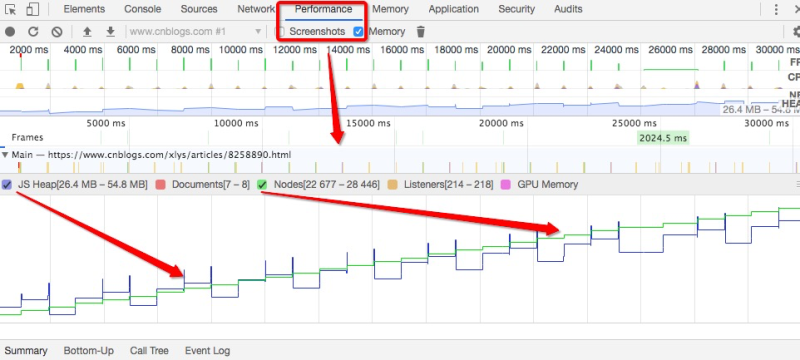The height and width of the screenshot is (360, 800).
Task: Click the Listeners orange color swatch
Action: [x=392, y=185]
